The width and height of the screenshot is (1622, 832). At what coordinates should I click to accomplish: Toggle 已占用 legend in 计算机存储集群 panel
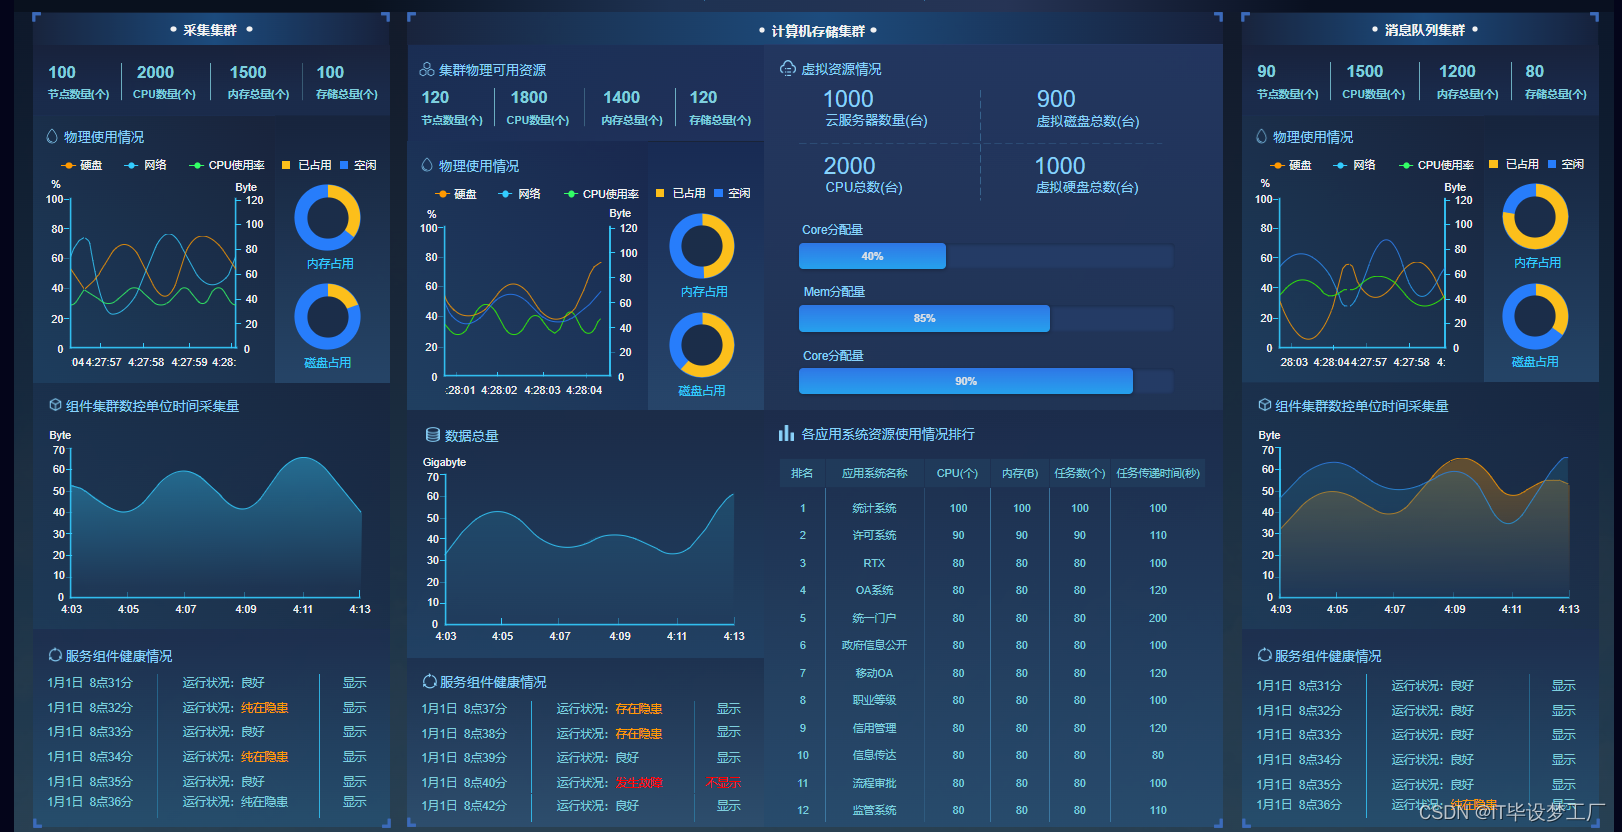[x=680, y=193]
